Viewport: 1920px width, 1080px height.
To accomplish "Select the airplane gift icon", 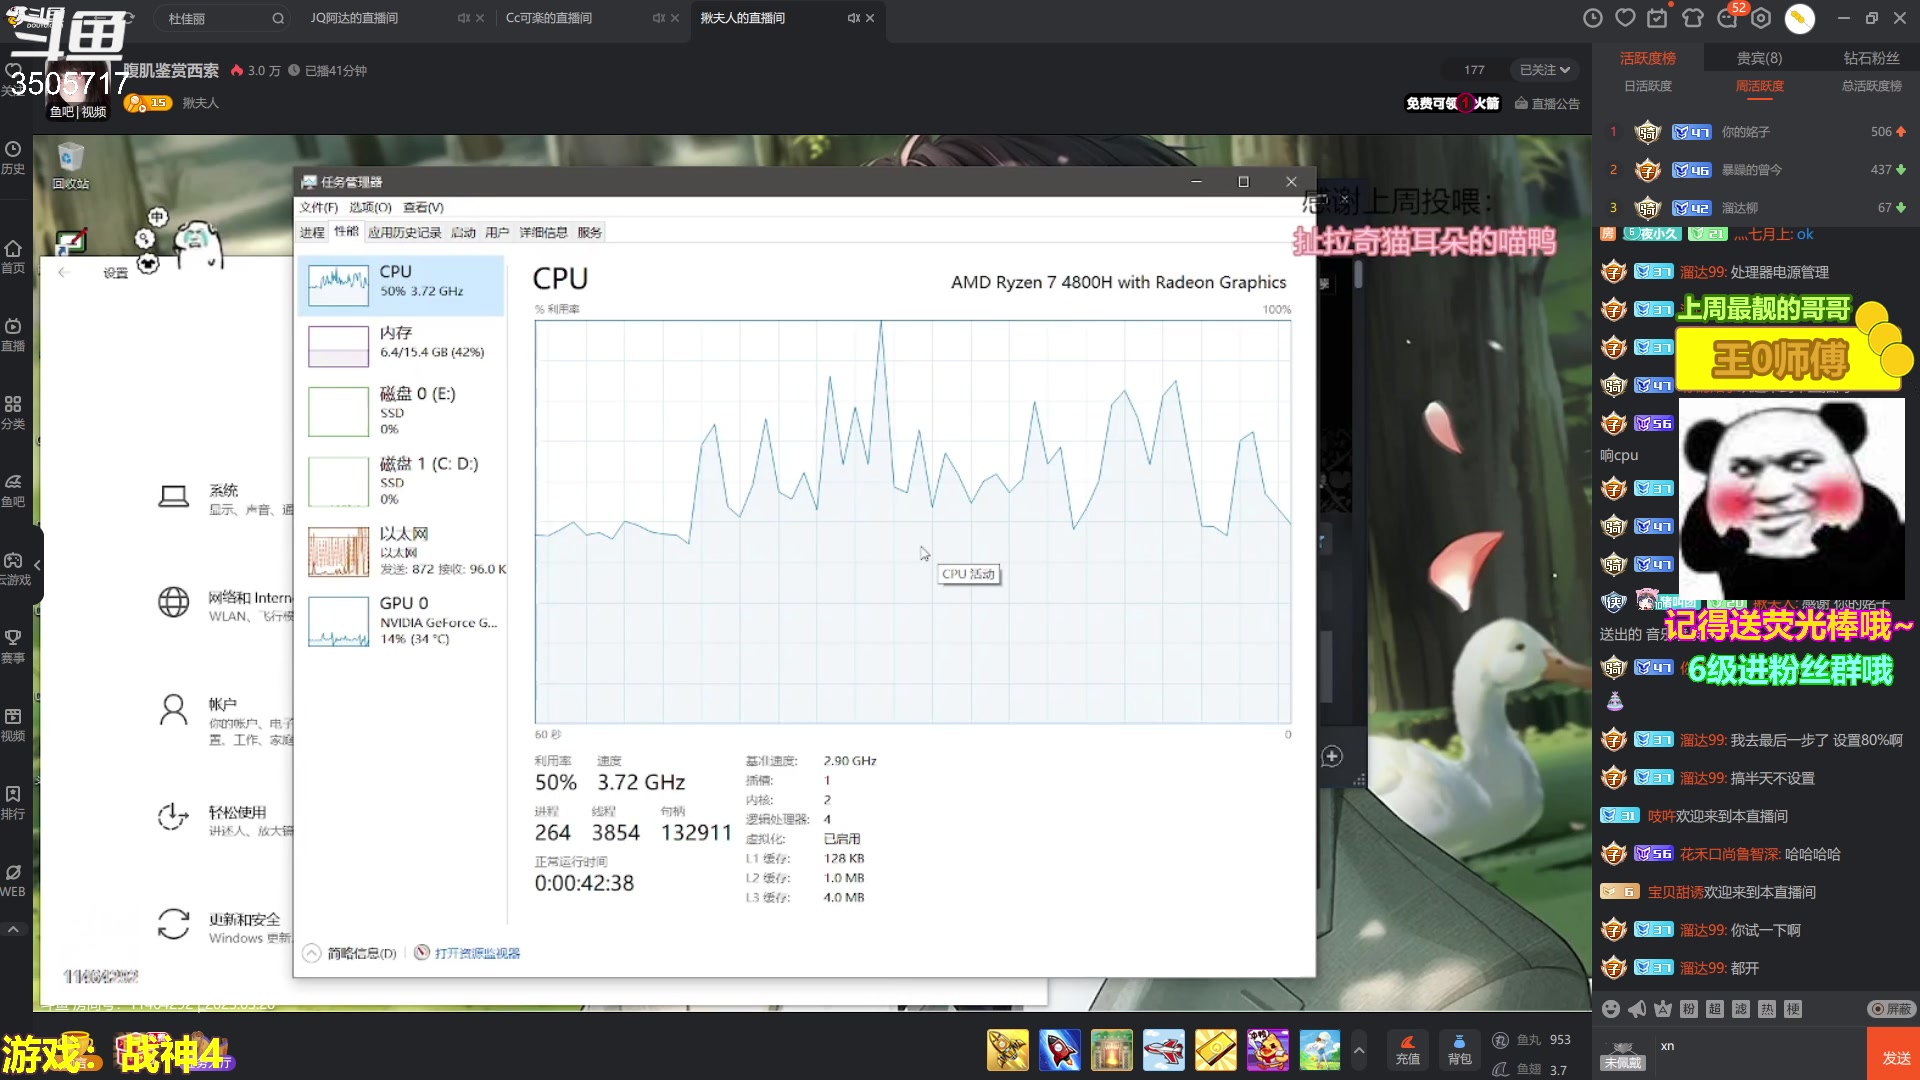I will 1163,1051.
